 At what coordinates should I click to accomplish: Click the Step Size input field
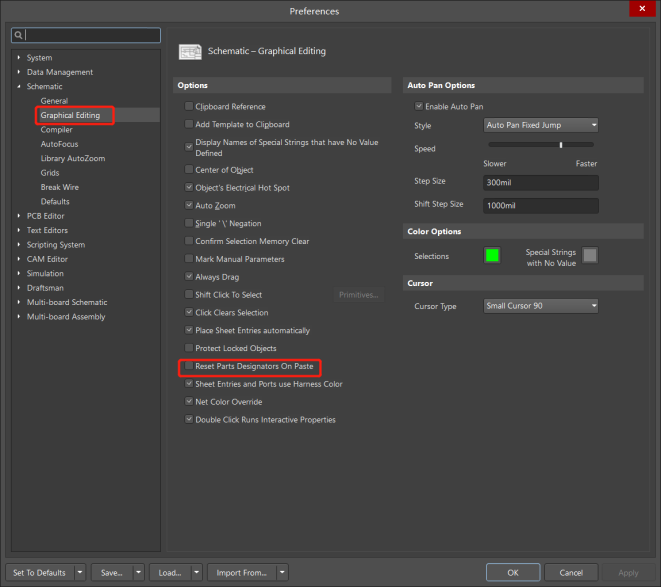coord(540,183)
